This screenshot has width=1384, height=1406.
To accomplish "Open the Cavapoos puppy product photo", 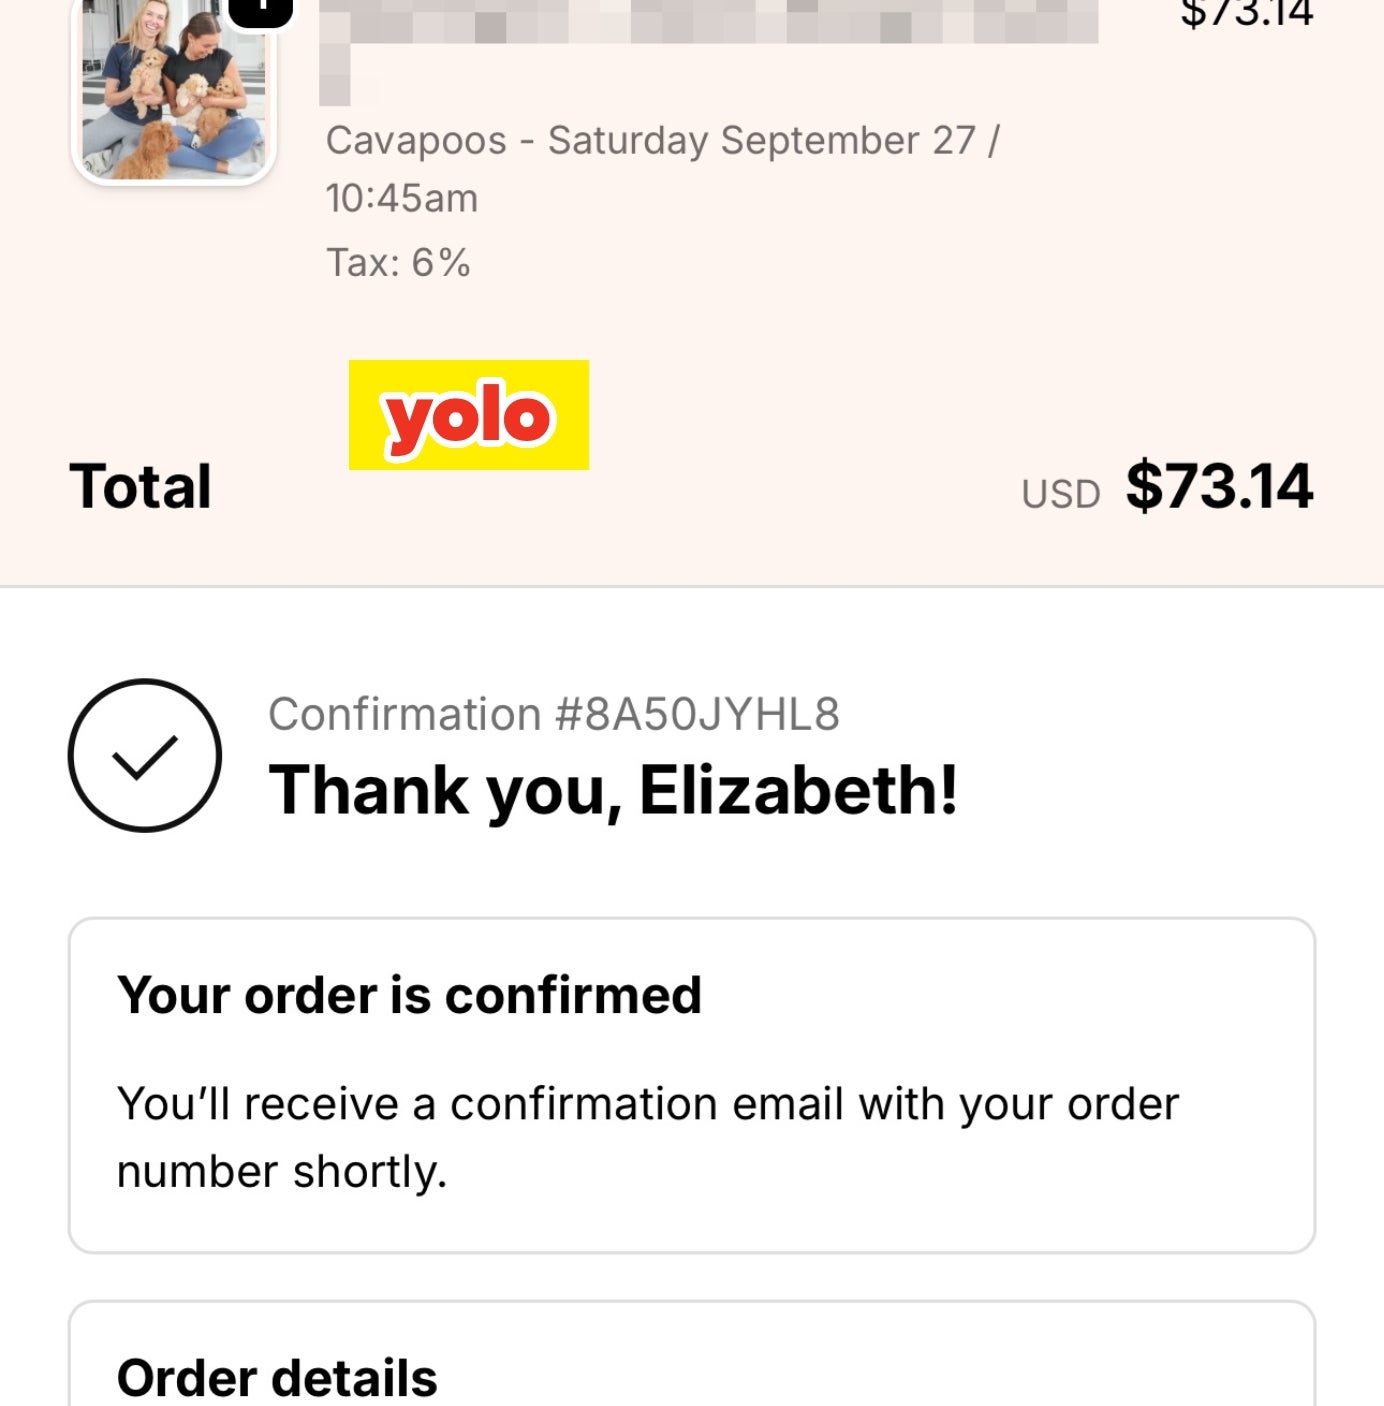I will tap(174, 92).
